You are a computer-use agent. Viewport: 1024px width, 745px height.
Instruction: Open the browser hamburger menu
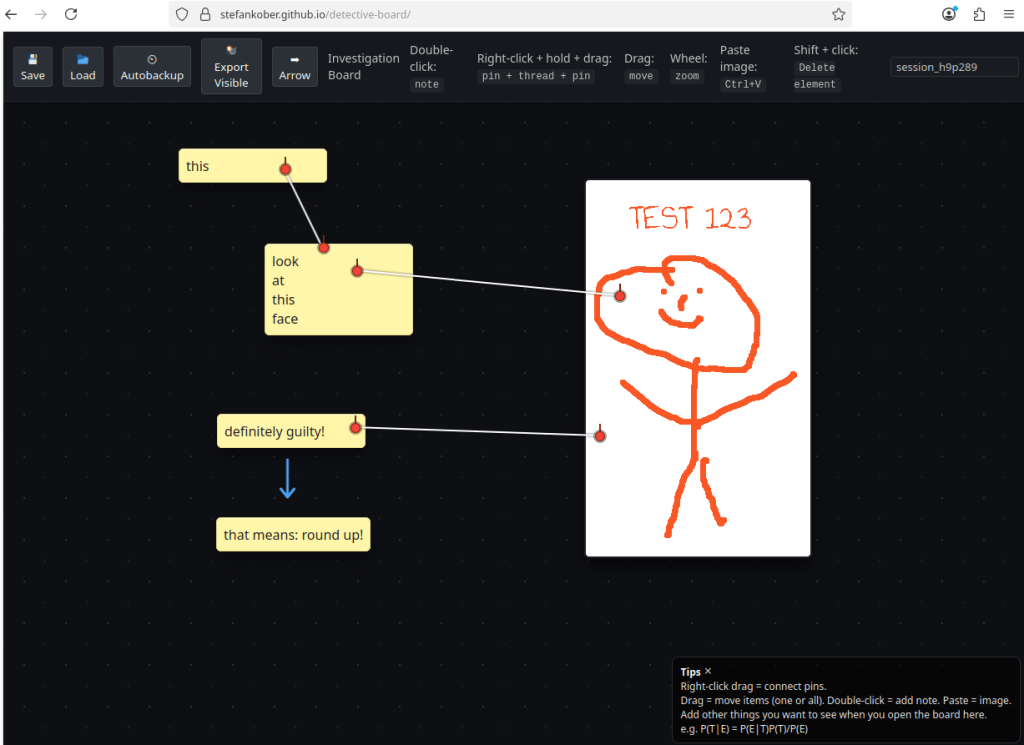point(1008,14)
